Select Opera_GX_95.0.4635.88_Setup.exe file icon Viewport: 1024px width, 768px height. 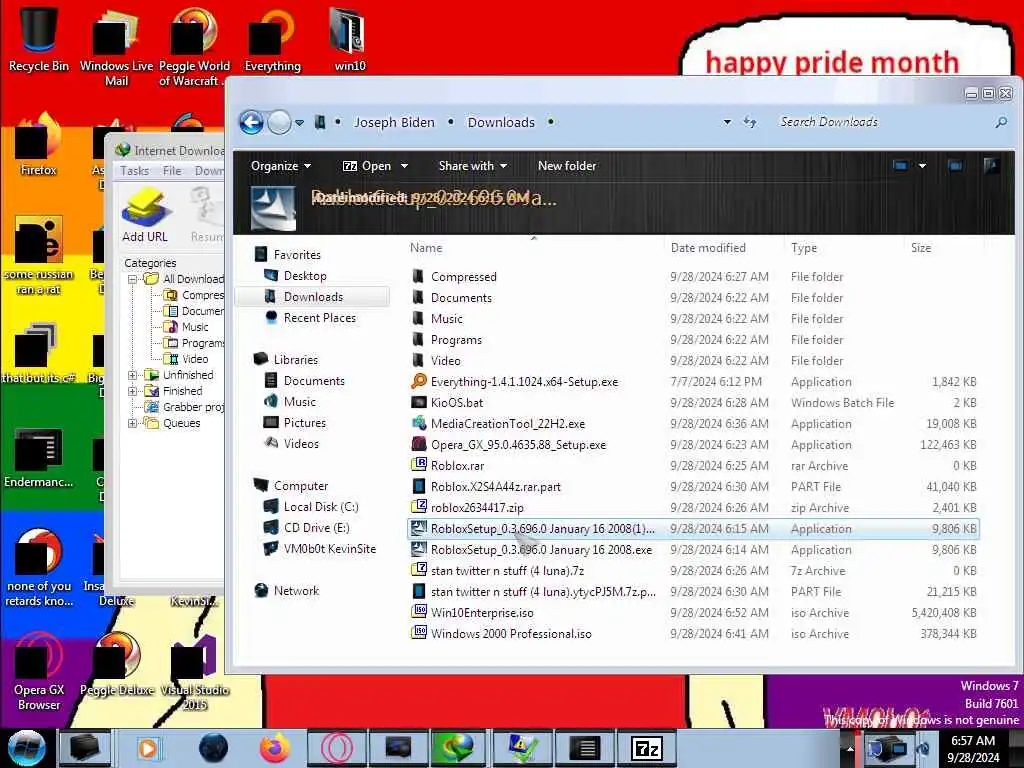point(419,444)
